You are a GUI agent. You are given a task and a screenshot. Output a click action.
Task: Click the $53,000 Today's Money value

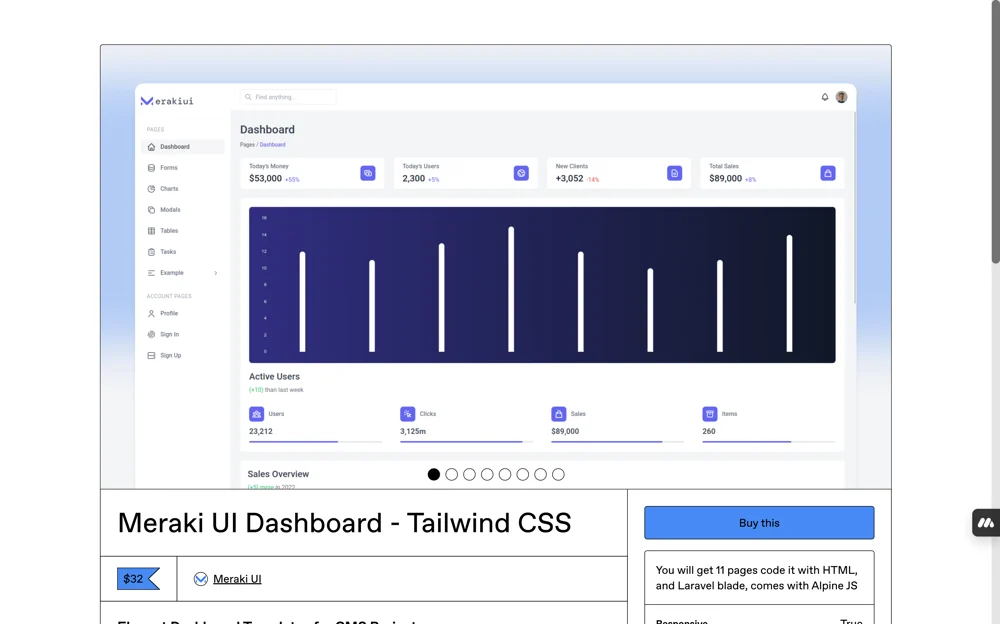(265, 179)
